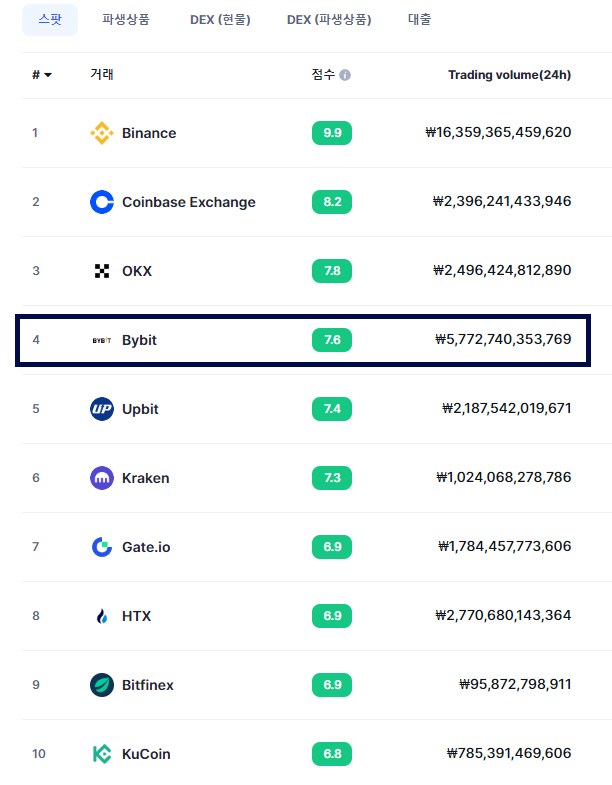The width and height of the screenshot is (612, 785).
Task: Click the OKX logo icon
Action: tap(102, 271)
